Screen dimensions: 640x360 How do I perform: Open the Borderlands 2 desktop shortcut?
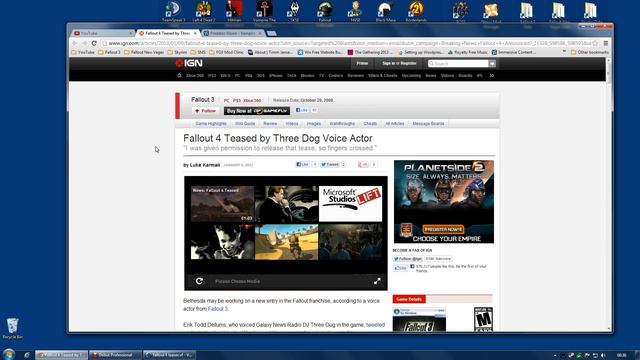416,11
